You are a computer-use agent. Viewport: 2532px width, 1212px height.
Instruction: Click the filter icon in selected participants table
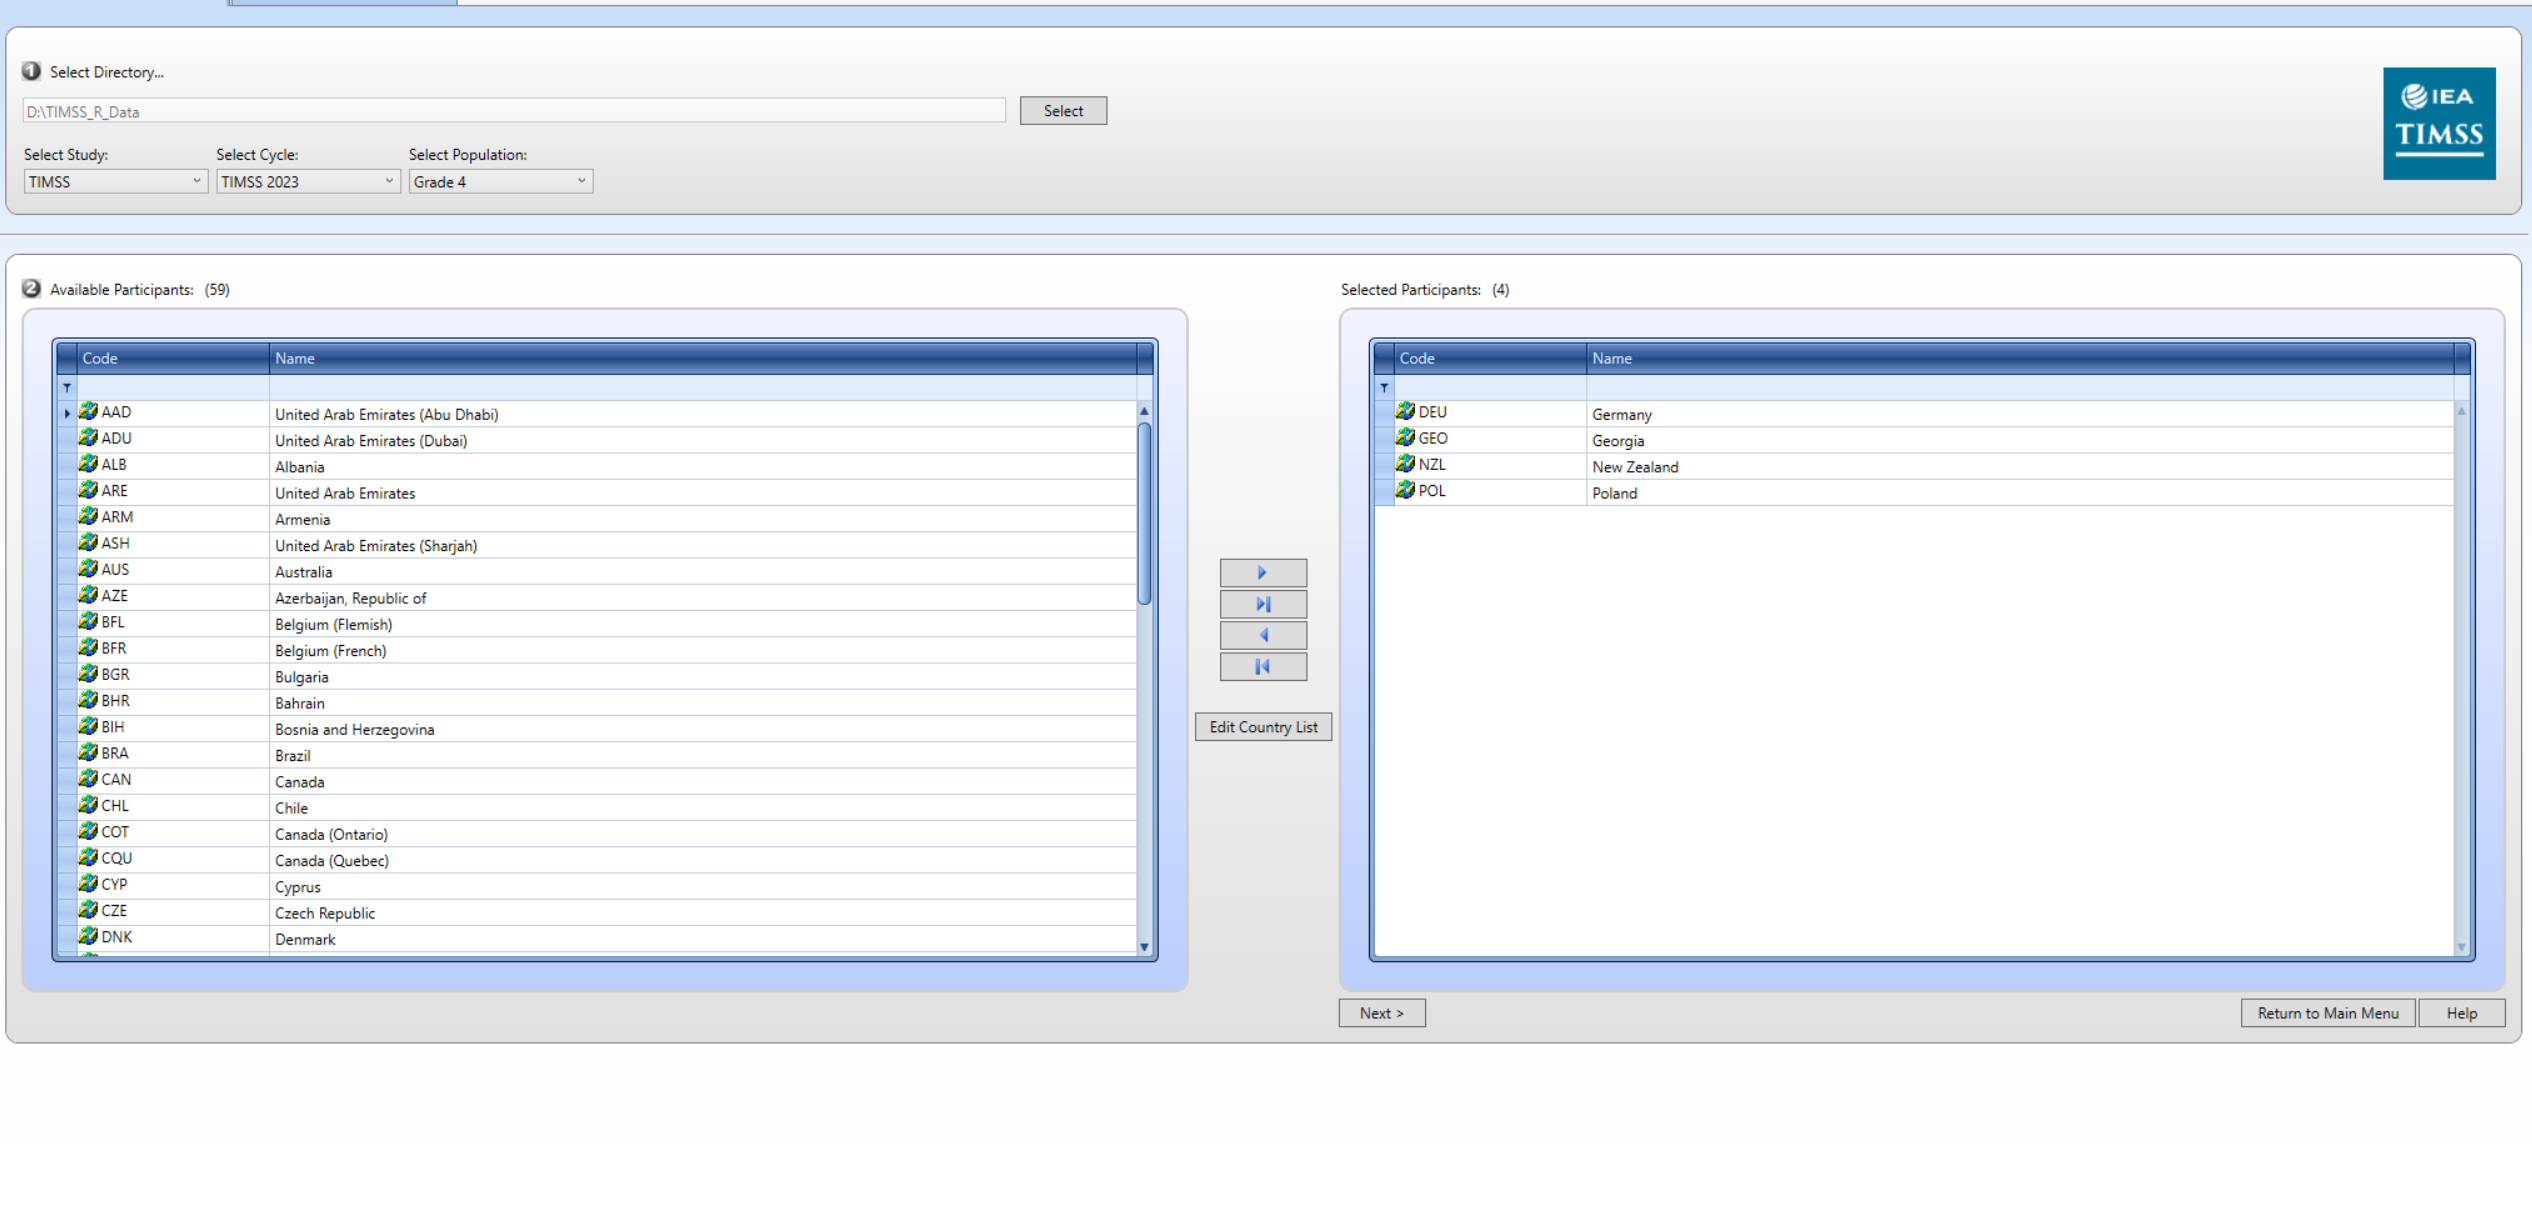pyautogui.click(x=1384, y=388)
